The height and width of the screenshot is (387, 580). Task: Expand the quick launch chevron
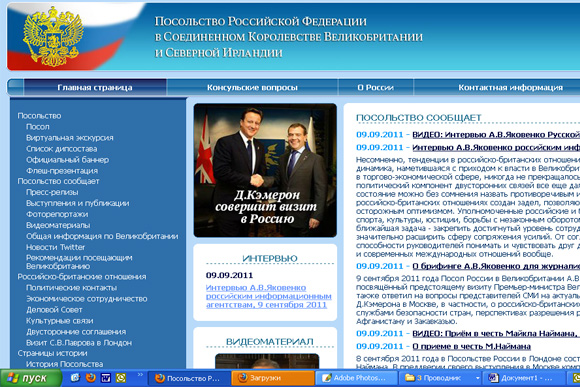click(x=140, y=375)
